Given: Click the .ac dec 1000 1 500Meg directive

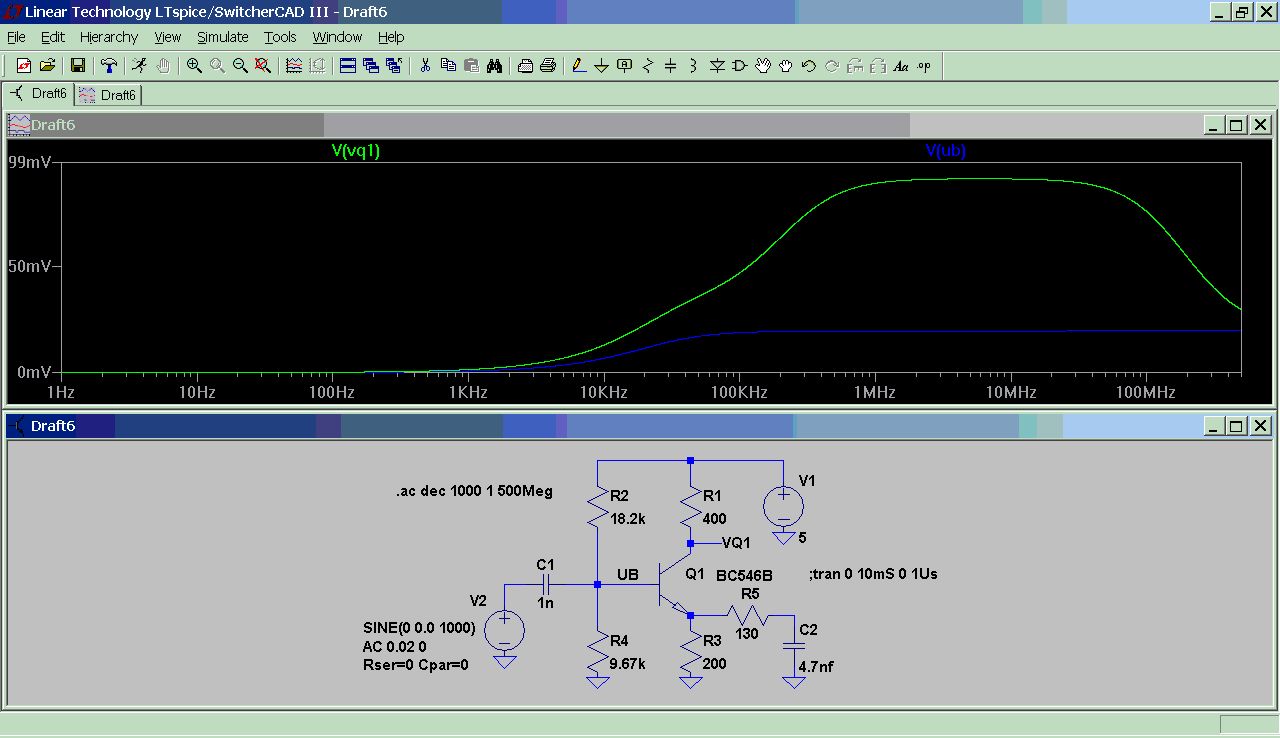Looking at the screenshot, I should click(474, 492).
